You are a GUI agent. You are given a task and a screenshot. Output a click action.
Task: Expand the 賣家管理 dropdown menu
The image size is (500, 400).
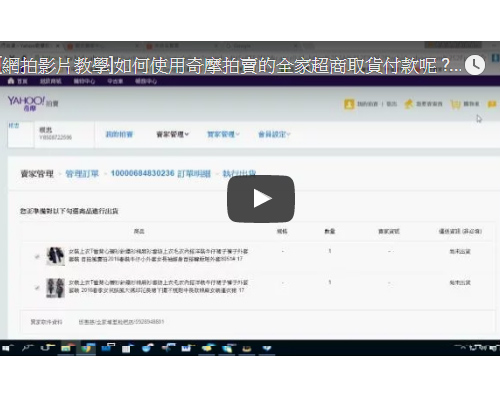[173, 134]
